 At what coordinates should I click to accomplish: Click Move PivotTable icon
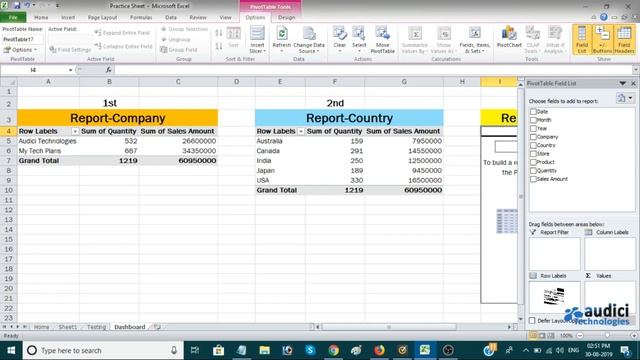coord(382,33)
